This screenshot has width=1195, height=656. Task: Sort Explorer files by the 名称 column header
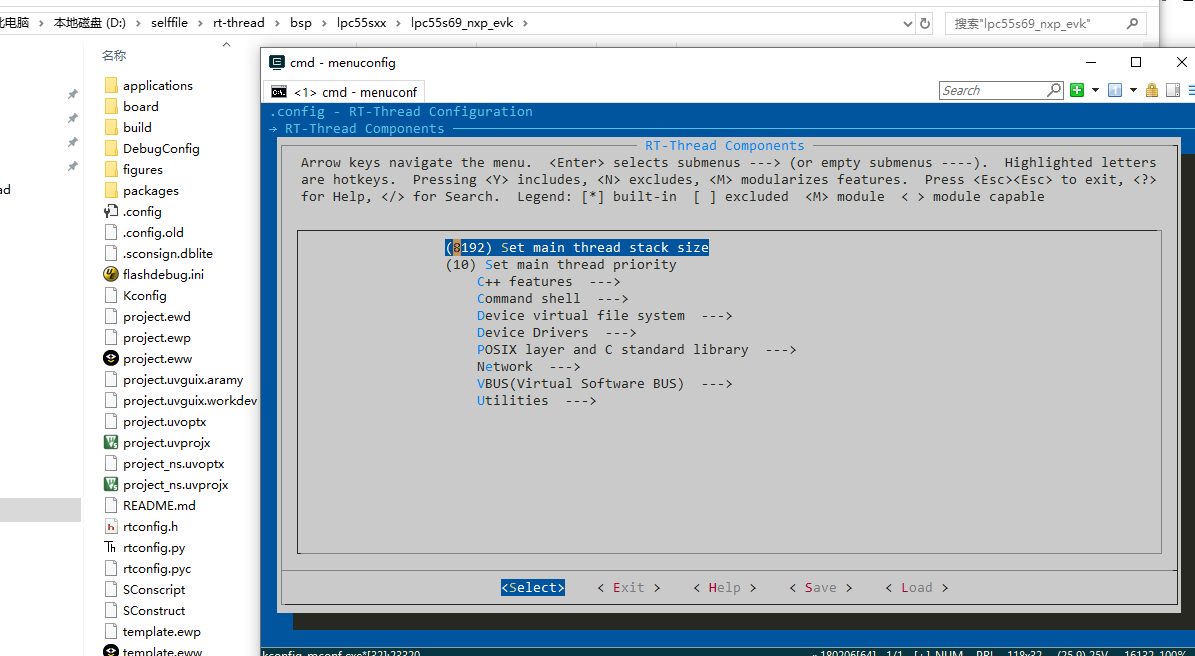[x=114, y=56]
